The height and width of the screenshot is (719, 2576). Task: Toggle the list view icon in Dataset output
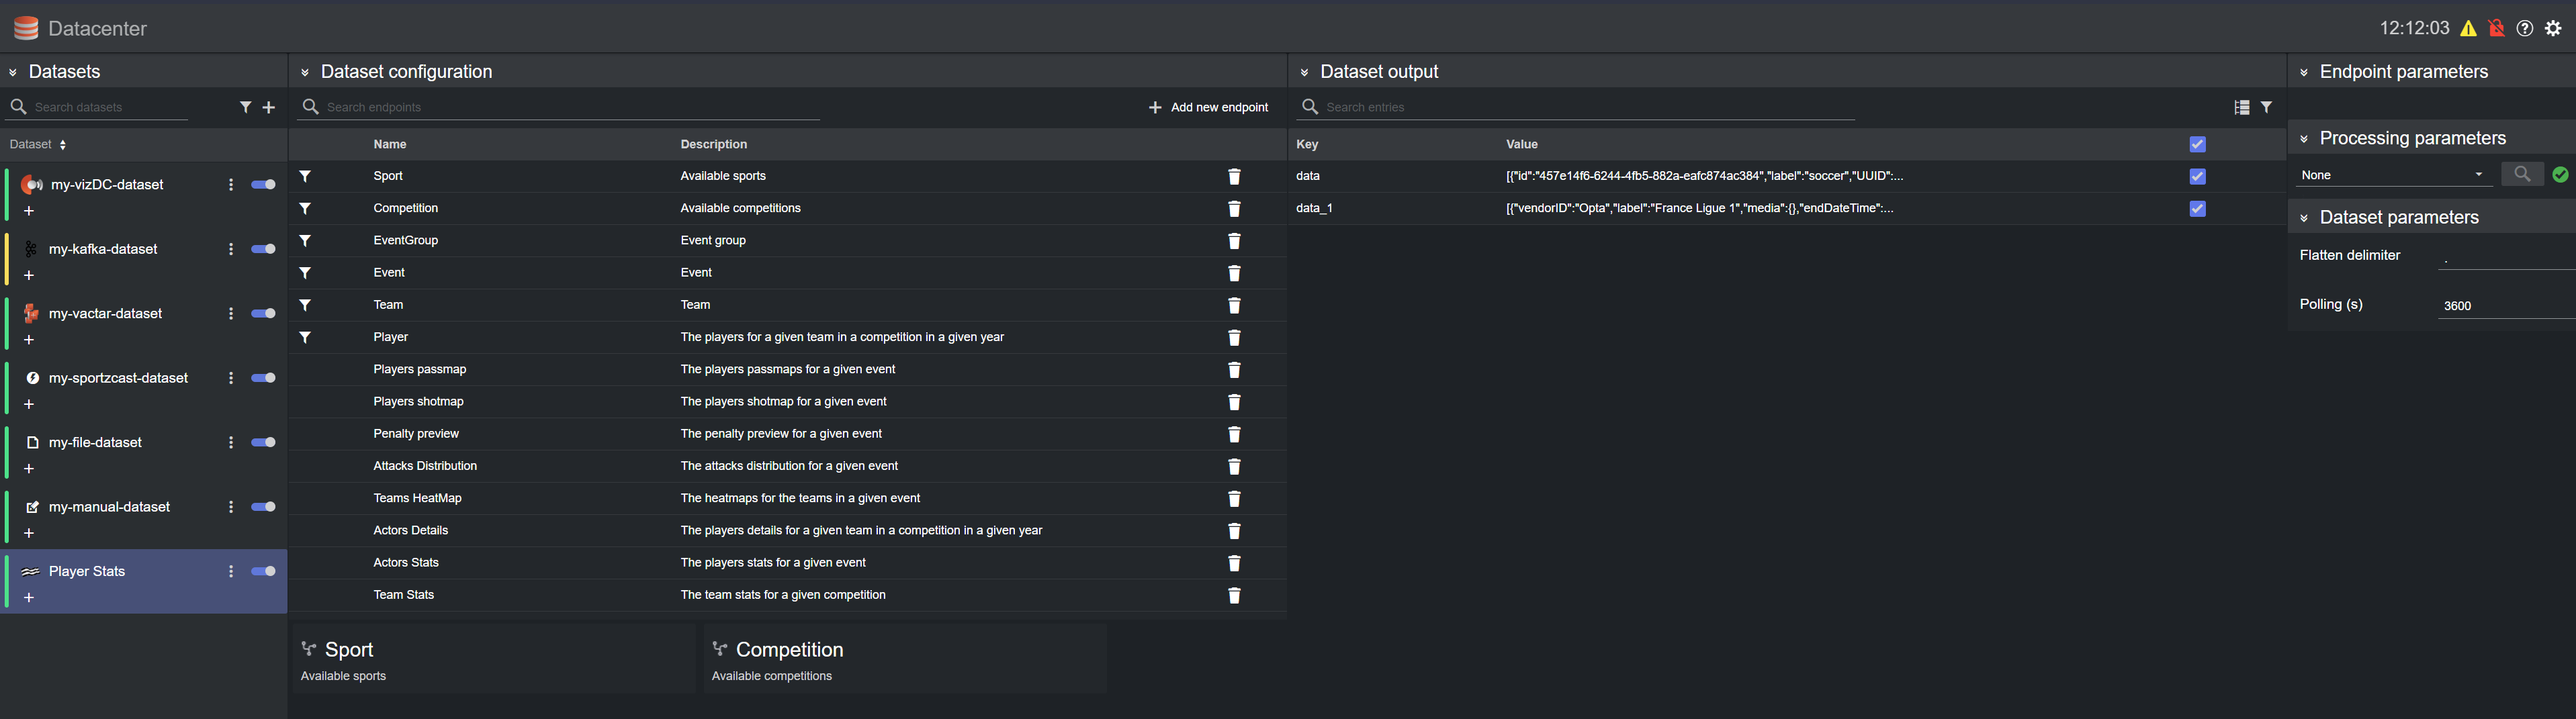(x=2242, y=107)
